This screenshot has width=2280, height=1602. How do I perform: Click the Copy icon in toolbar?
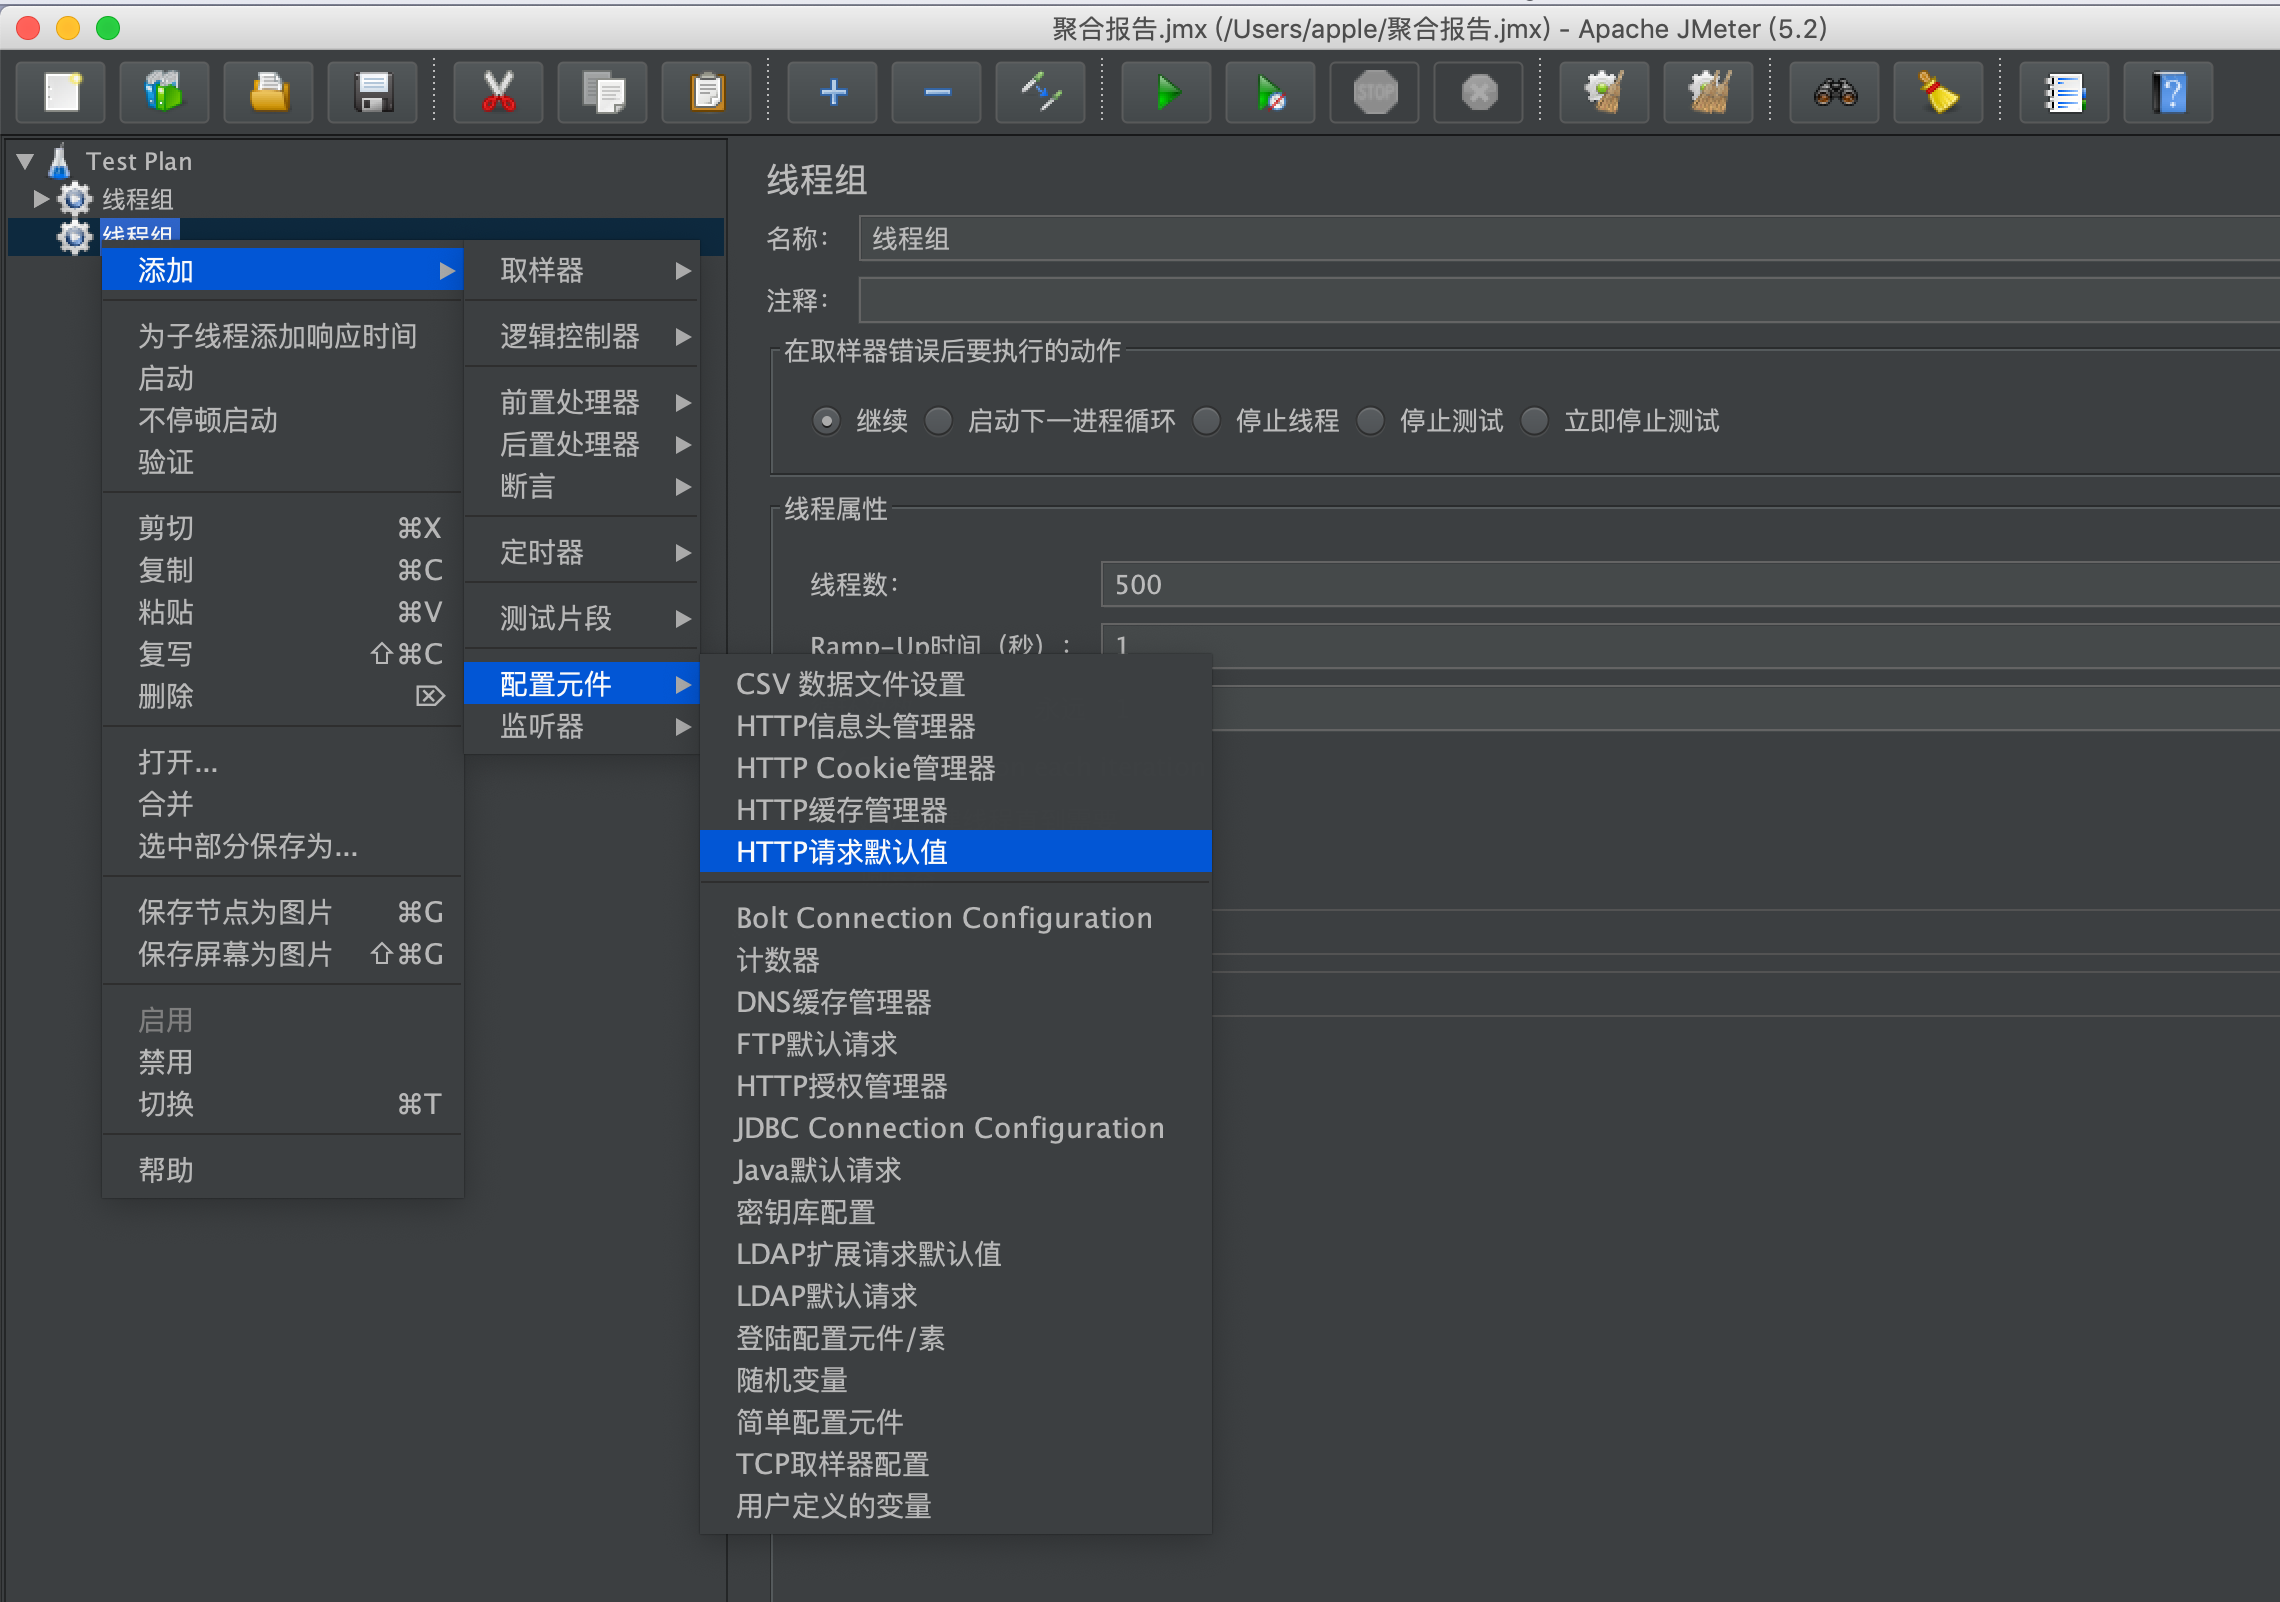point(603,93)
